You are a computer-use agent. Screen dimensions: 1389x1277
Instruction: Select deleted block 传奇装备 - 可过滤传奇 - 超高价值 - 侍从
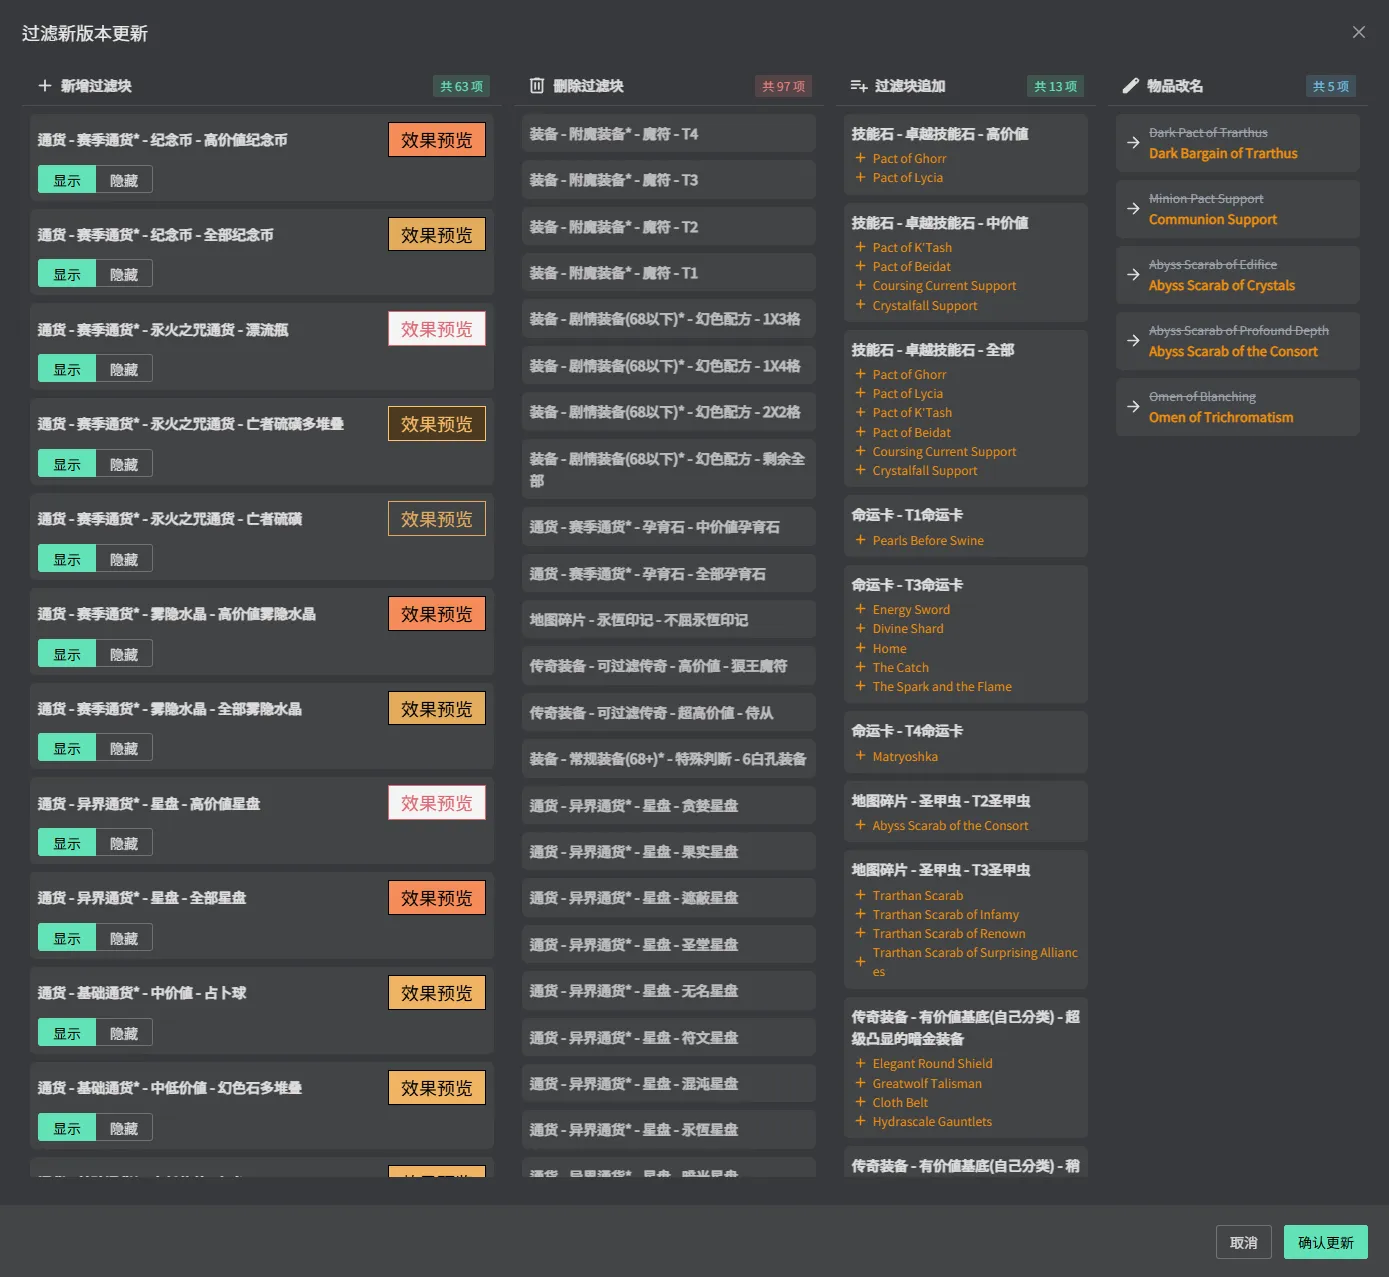pos(669,713)
